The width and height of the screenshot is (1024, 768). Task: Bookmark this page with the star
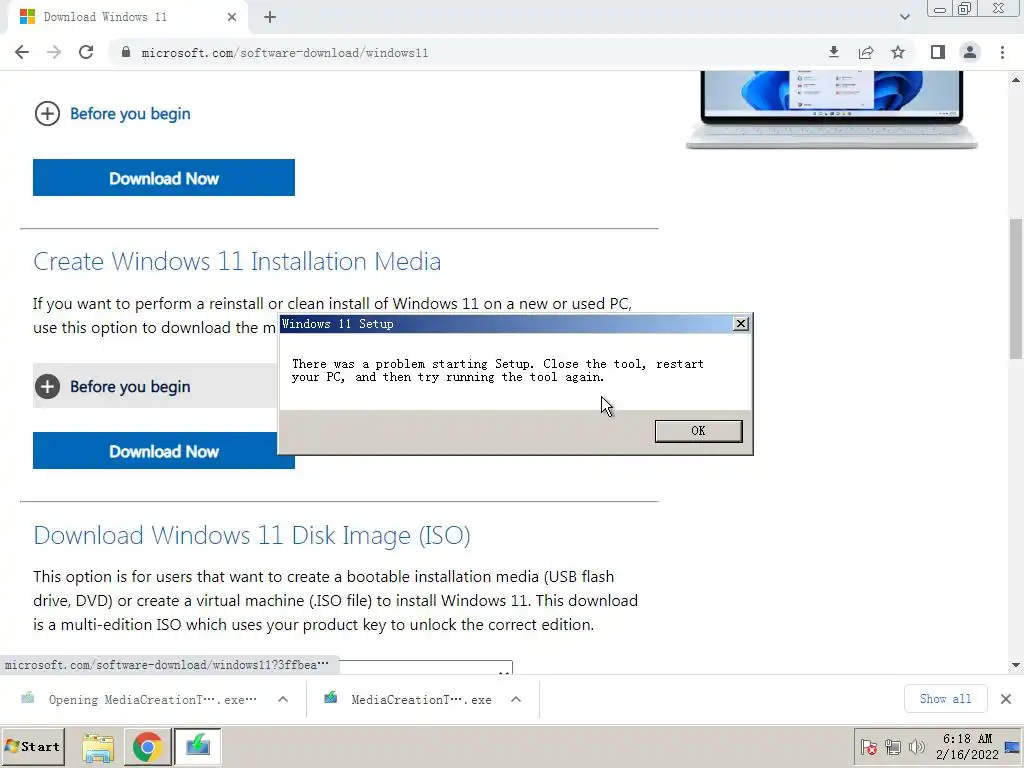click(898, 52)
